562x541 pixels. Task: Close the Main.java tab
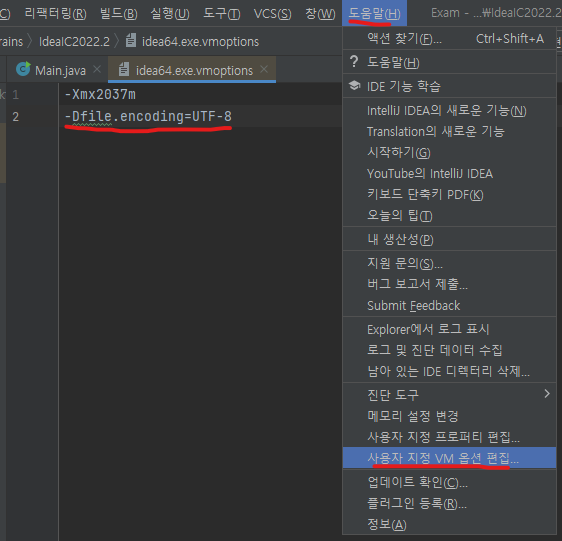tap(97, 69)
